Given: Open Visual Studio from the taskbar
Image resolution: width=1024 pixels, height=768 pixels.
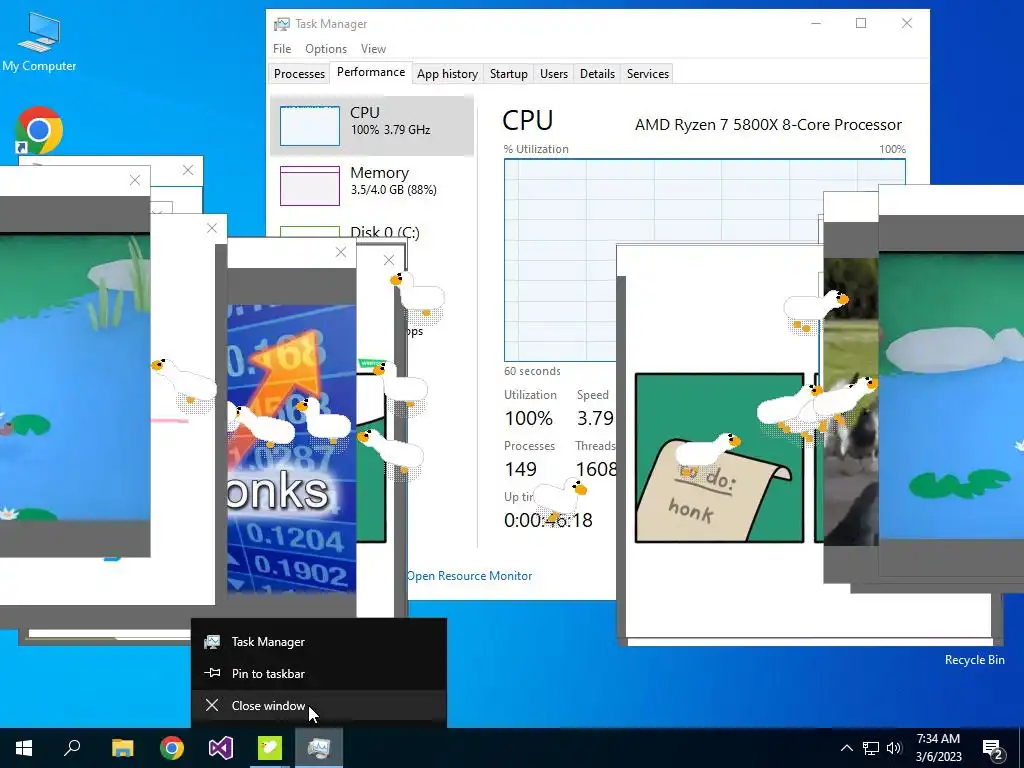Looking at the screenshot, I should tap(221, 748).
